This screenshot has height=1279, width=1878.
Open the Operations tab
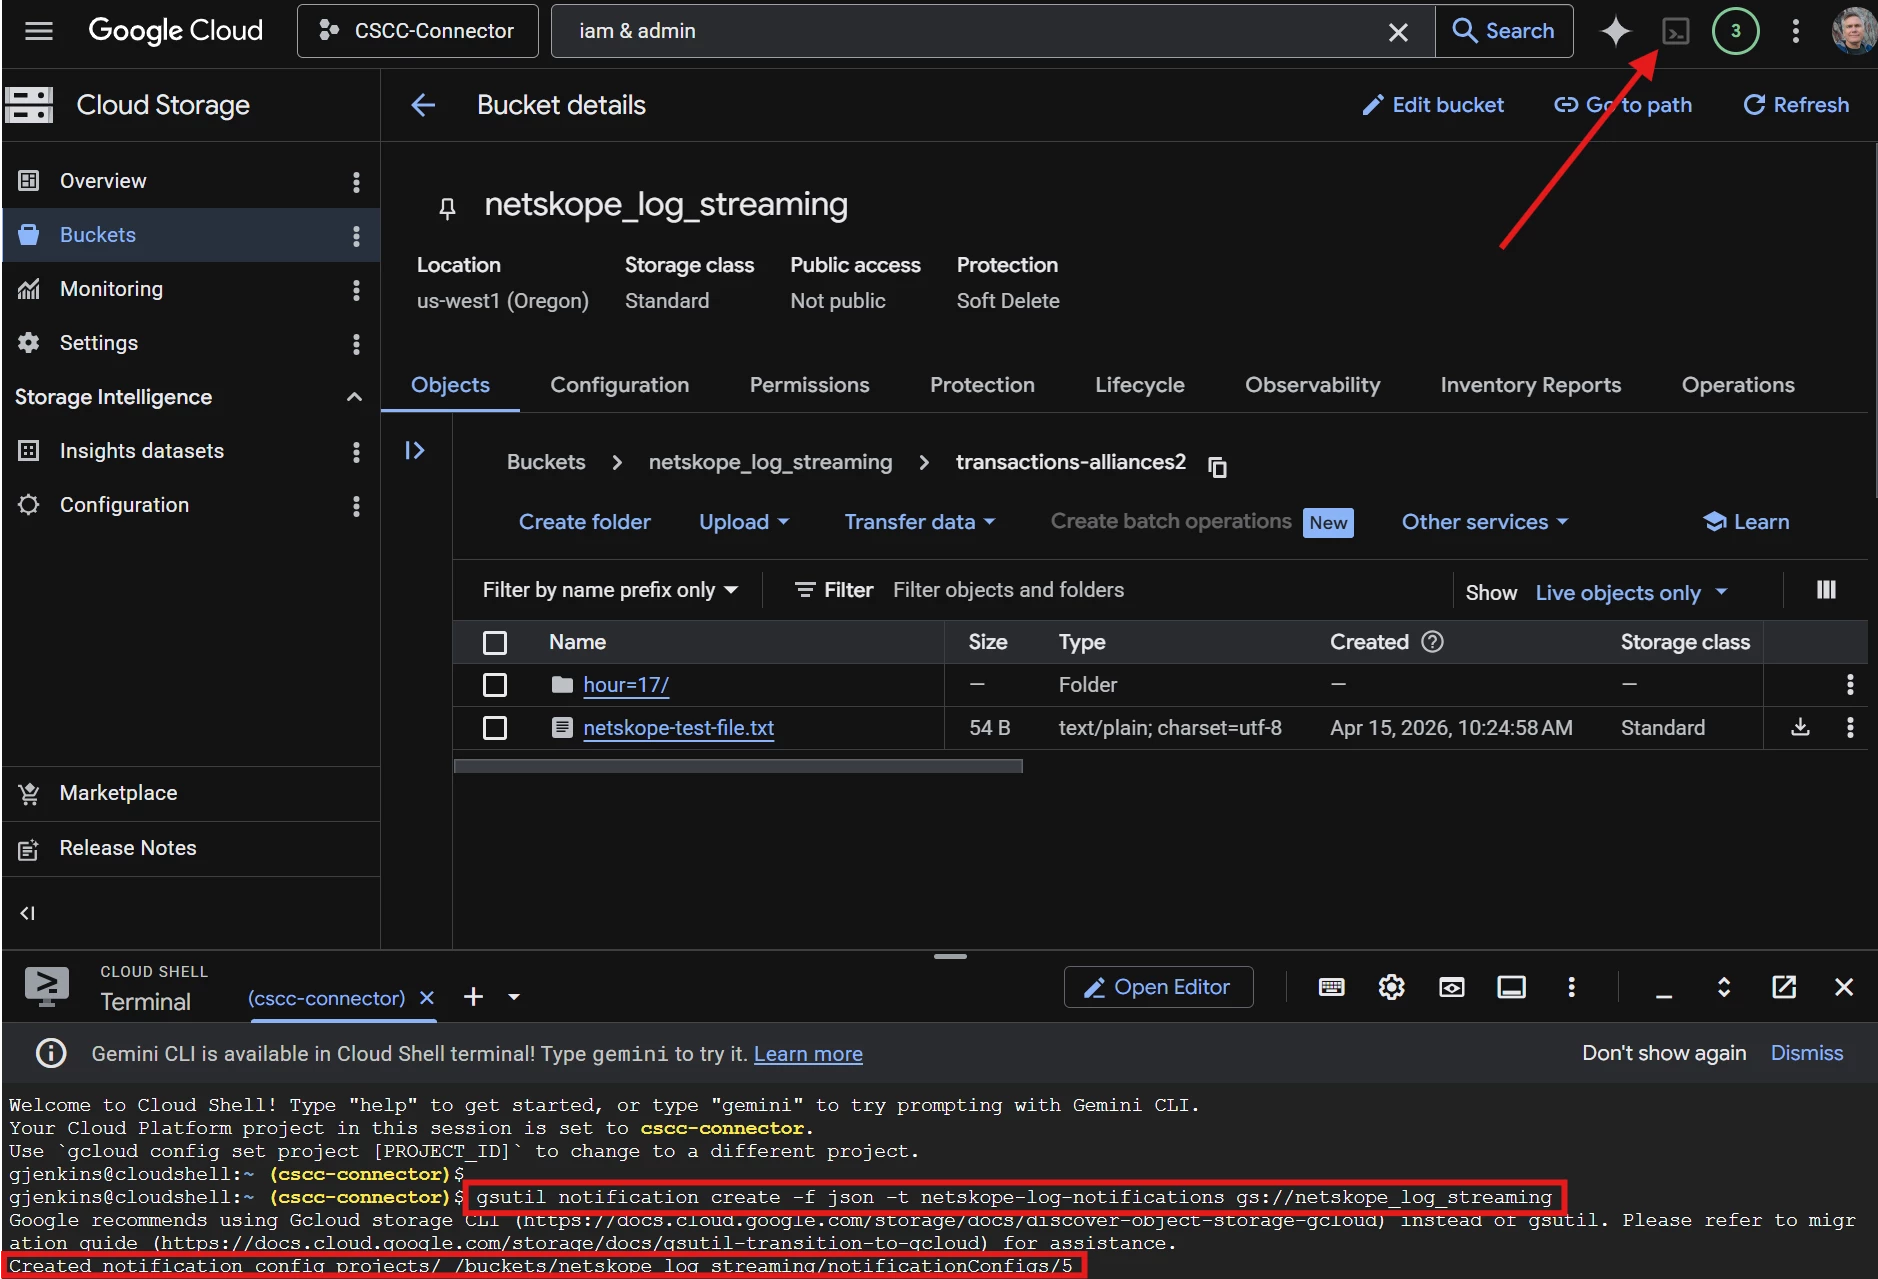[x=1738, y=385]
